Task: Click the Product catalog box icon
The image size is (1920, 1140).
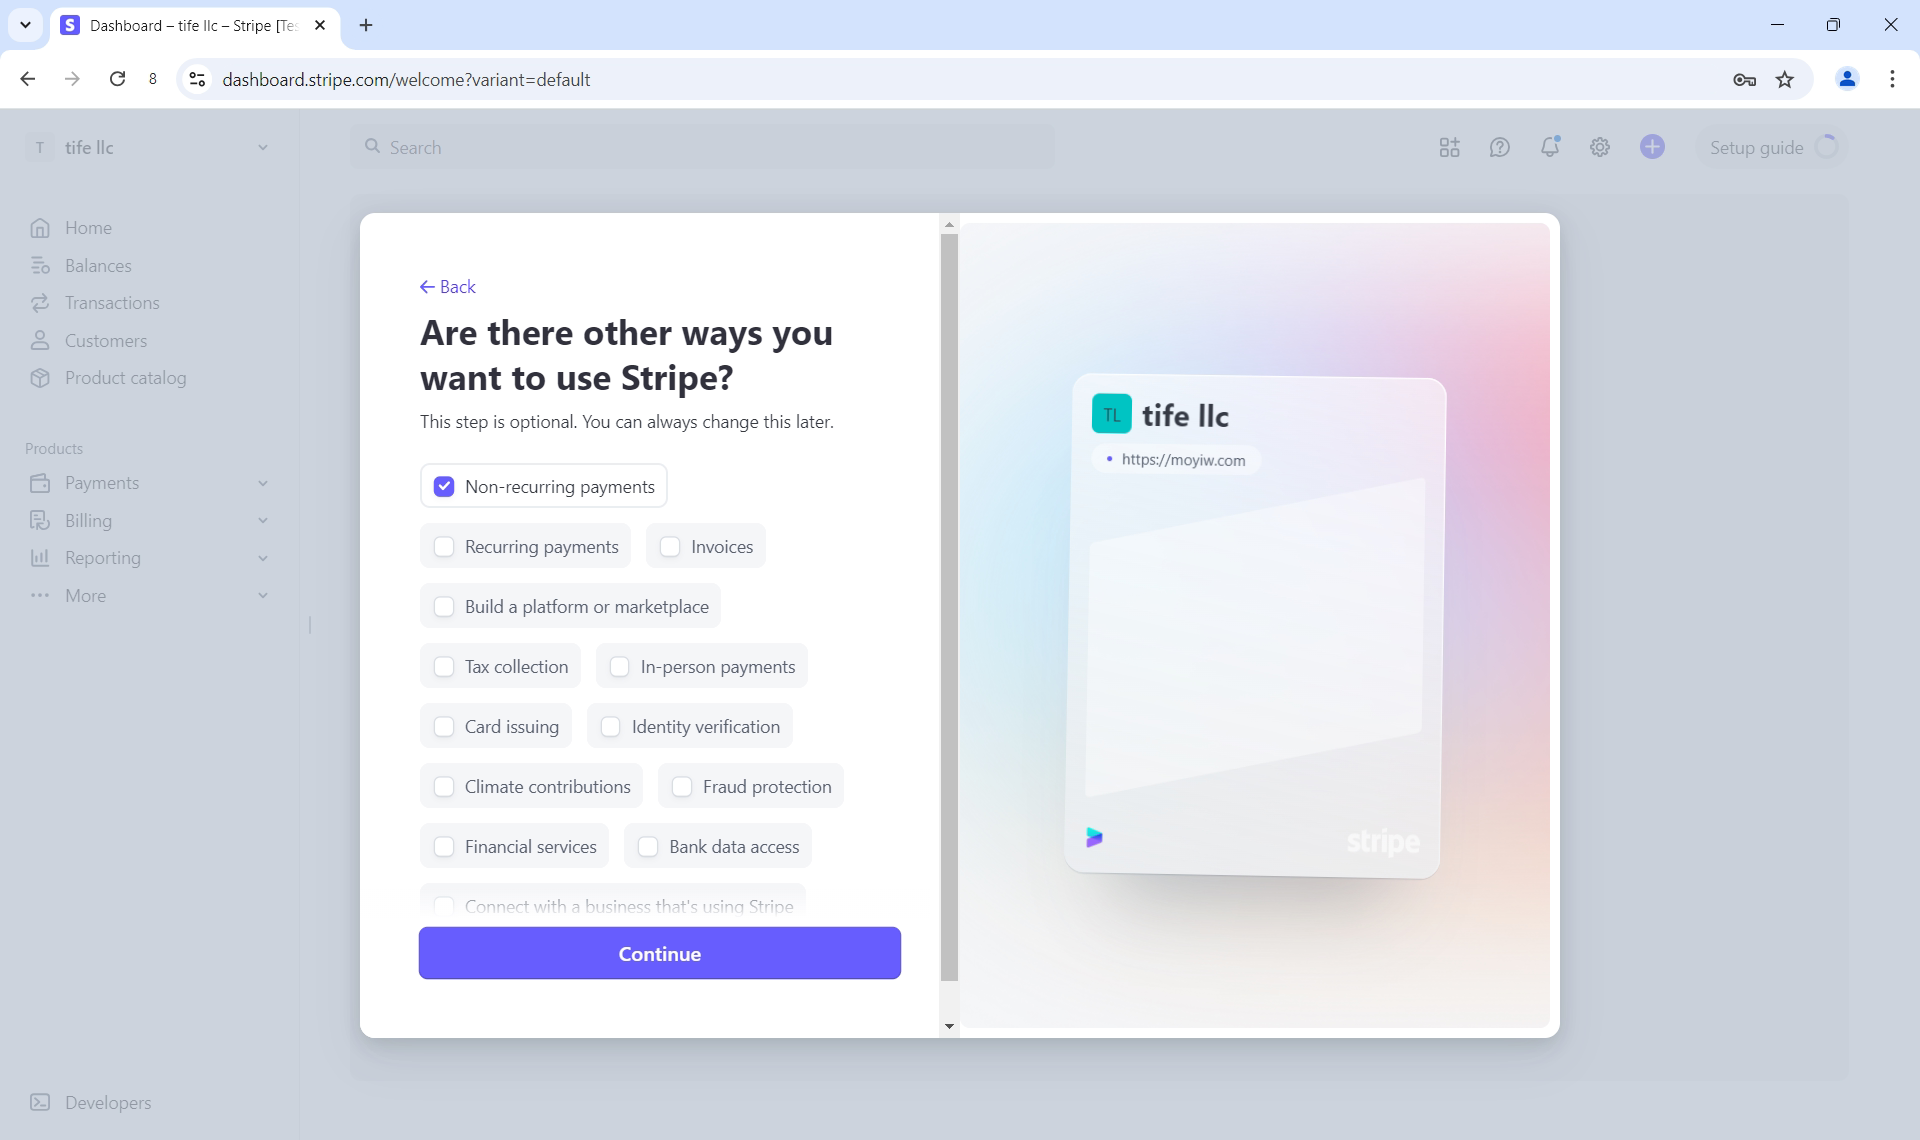Action: click(40, 378)
